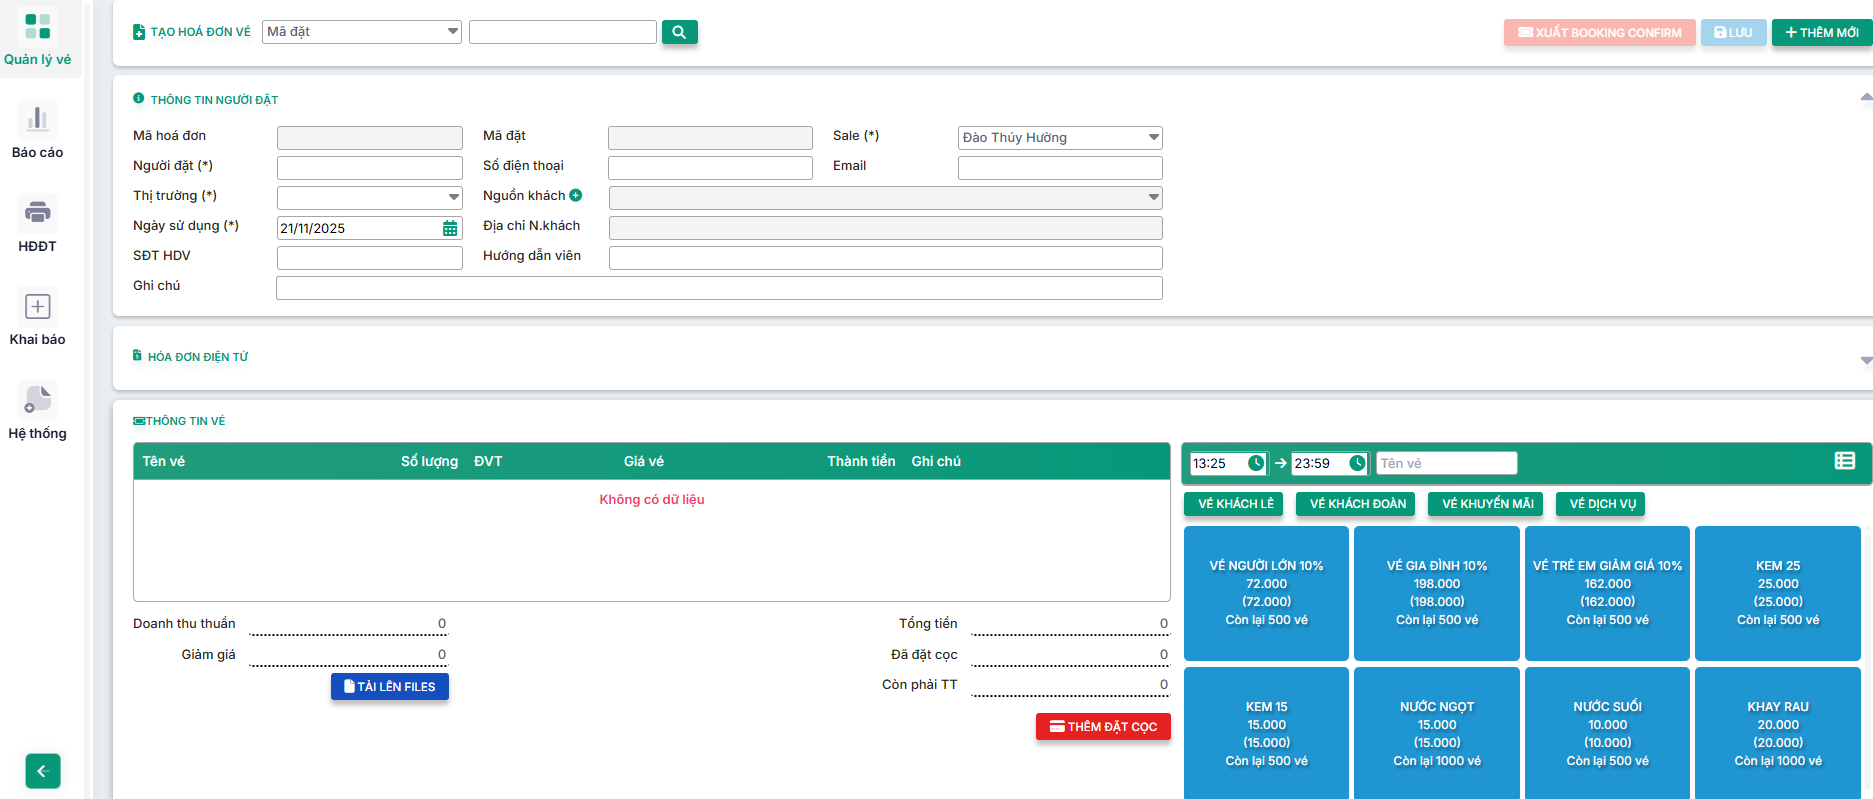Toggle ticket list view icon
1873x799 pixels.
point(1844,461)
